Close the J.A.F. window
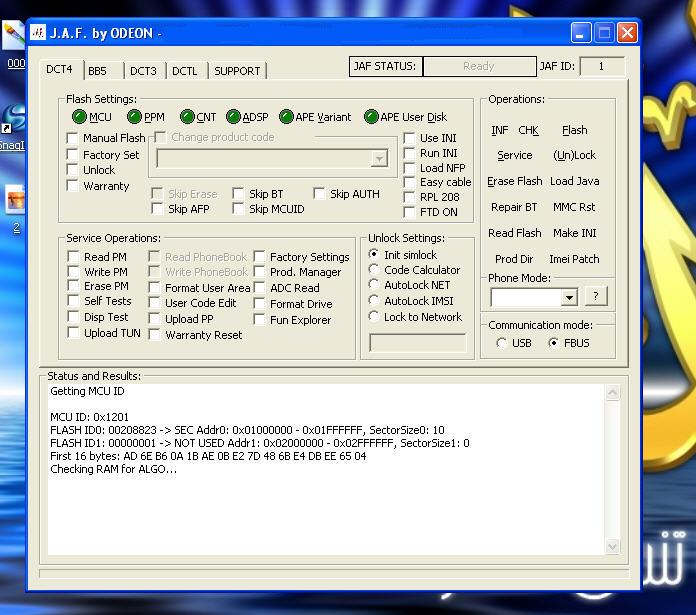This screenshot has width=696, height=615. (628, 33)
